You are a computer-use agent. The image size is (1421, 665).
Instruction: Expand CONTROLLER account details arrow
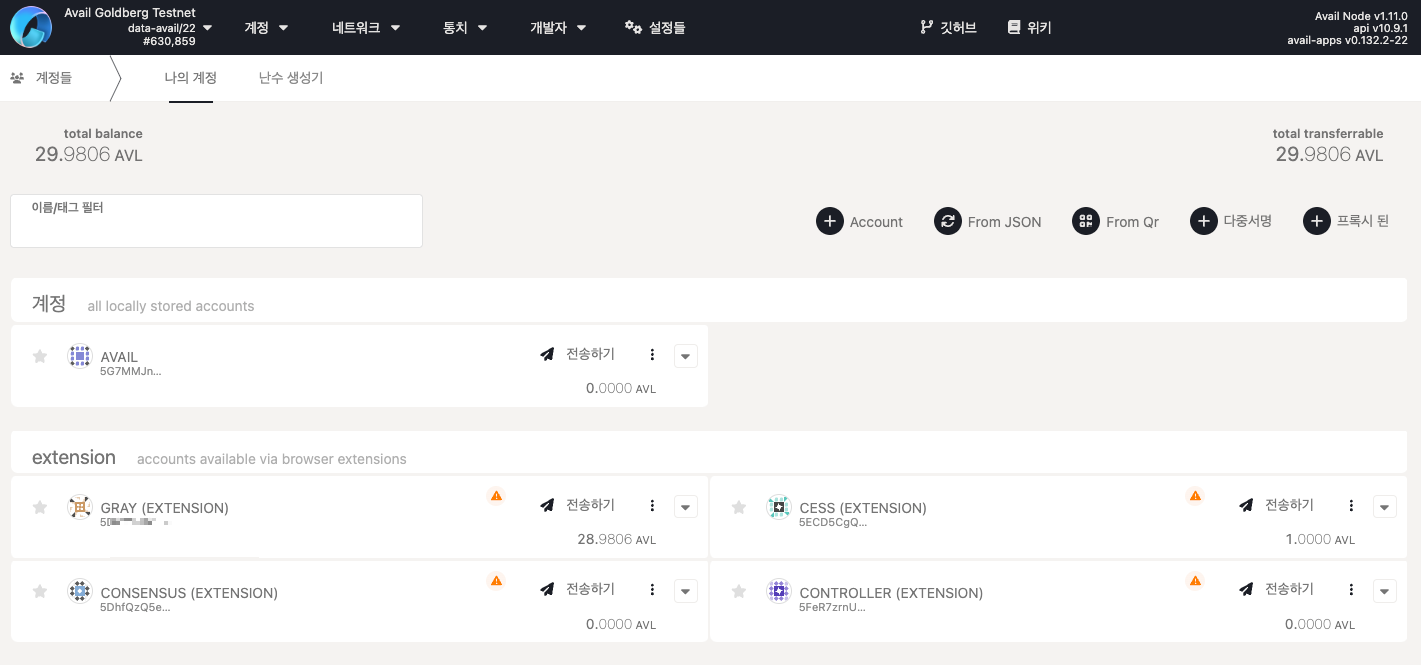pyautogui.click(x=1384, y=591)
